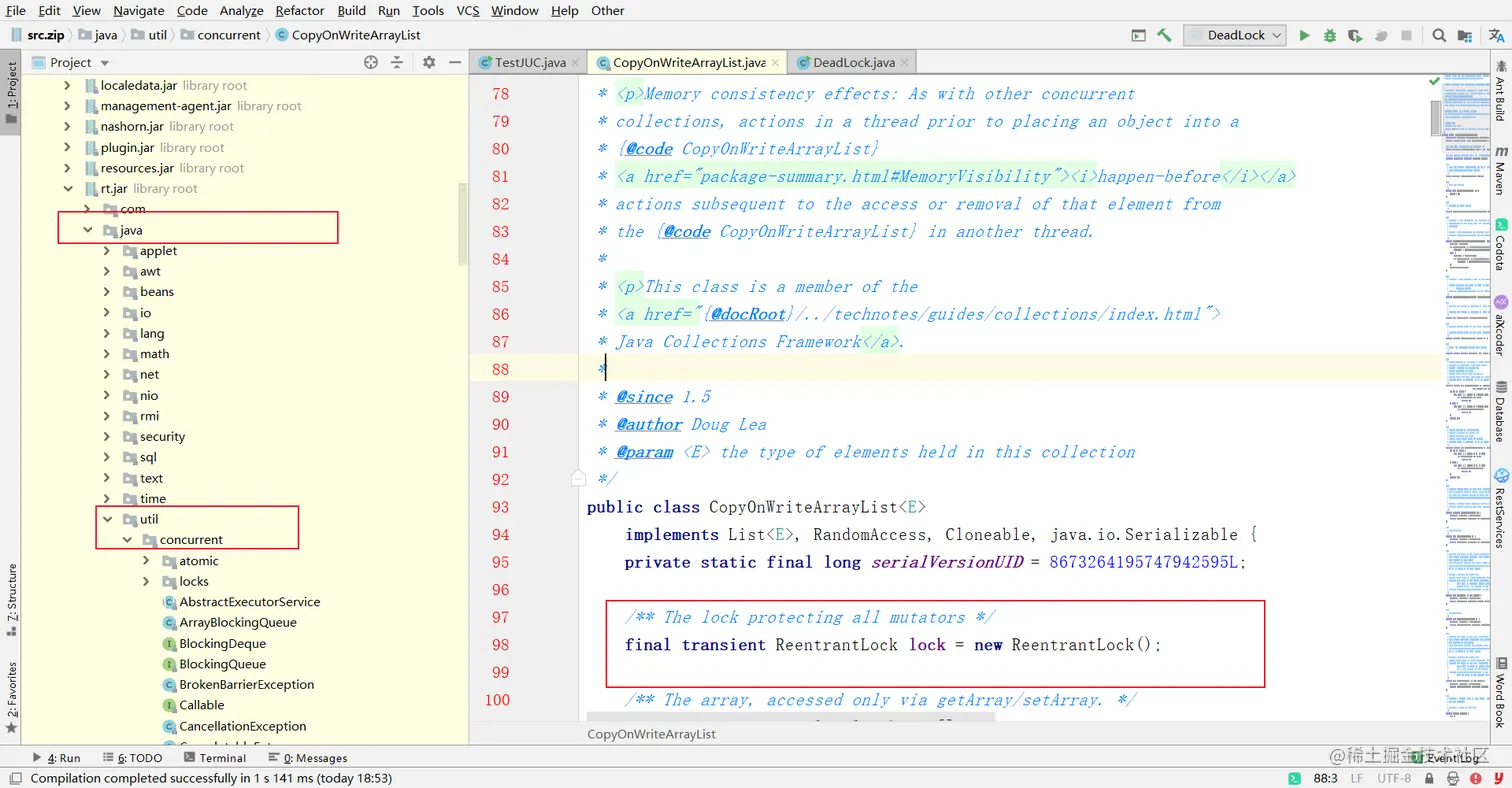This screenshot has width=1512, height=788.
Task: Open Project Structure folder icon
Action: 1467,35
